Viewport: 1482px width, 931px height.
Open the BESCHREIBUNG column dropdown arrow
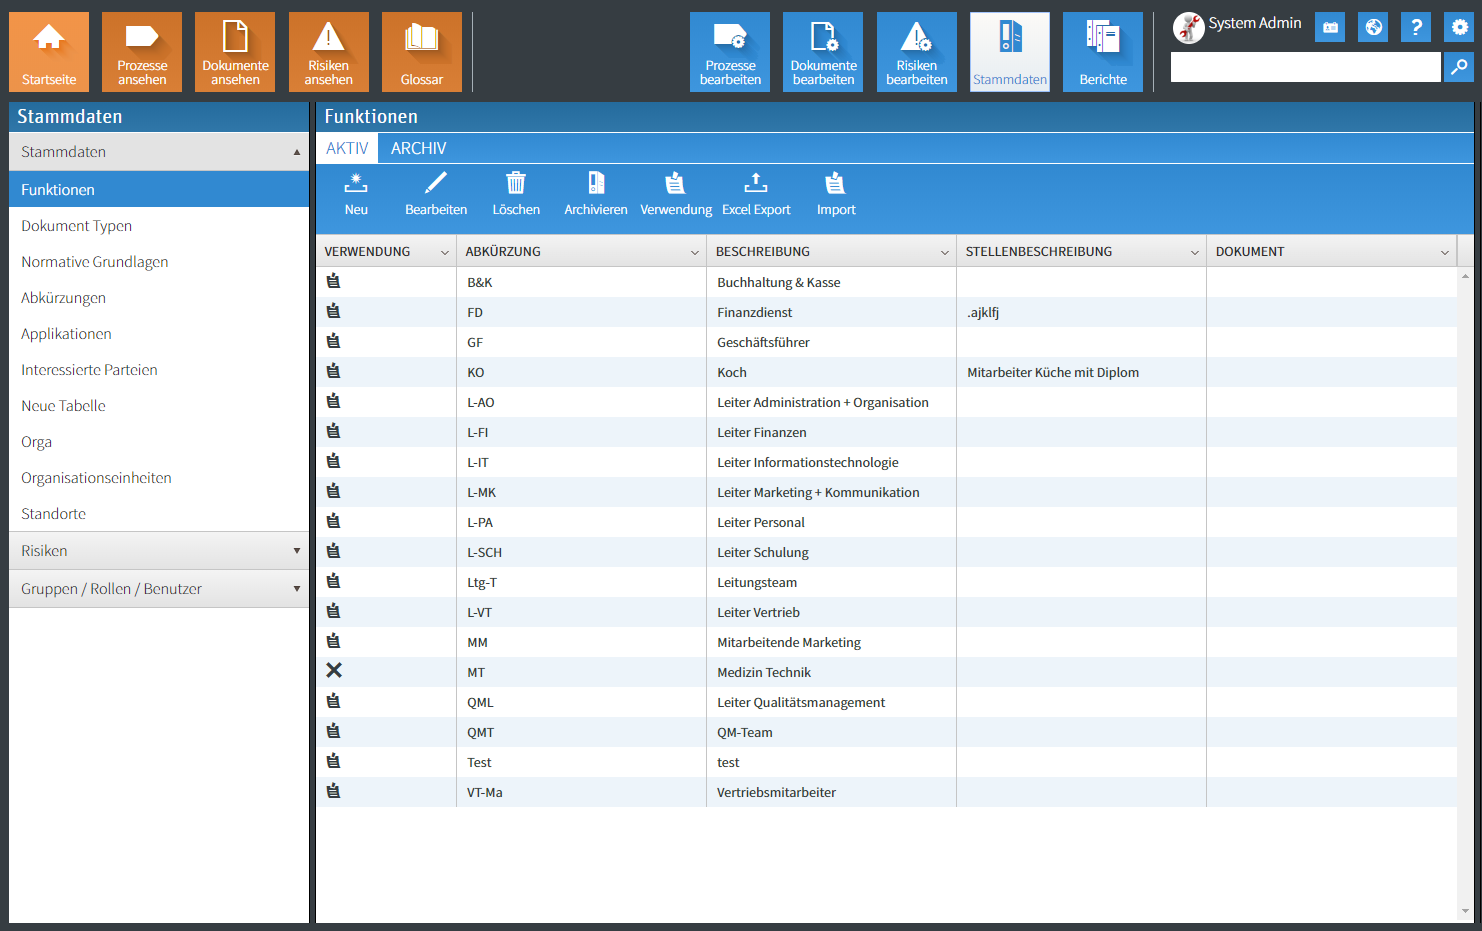point(944,253)
